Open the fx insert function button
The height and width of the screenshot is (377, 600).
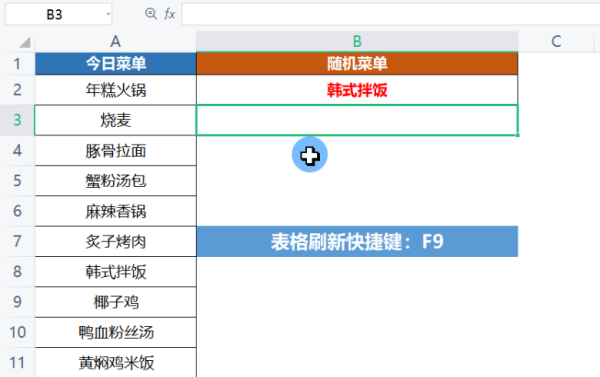[x=170, y=14]
